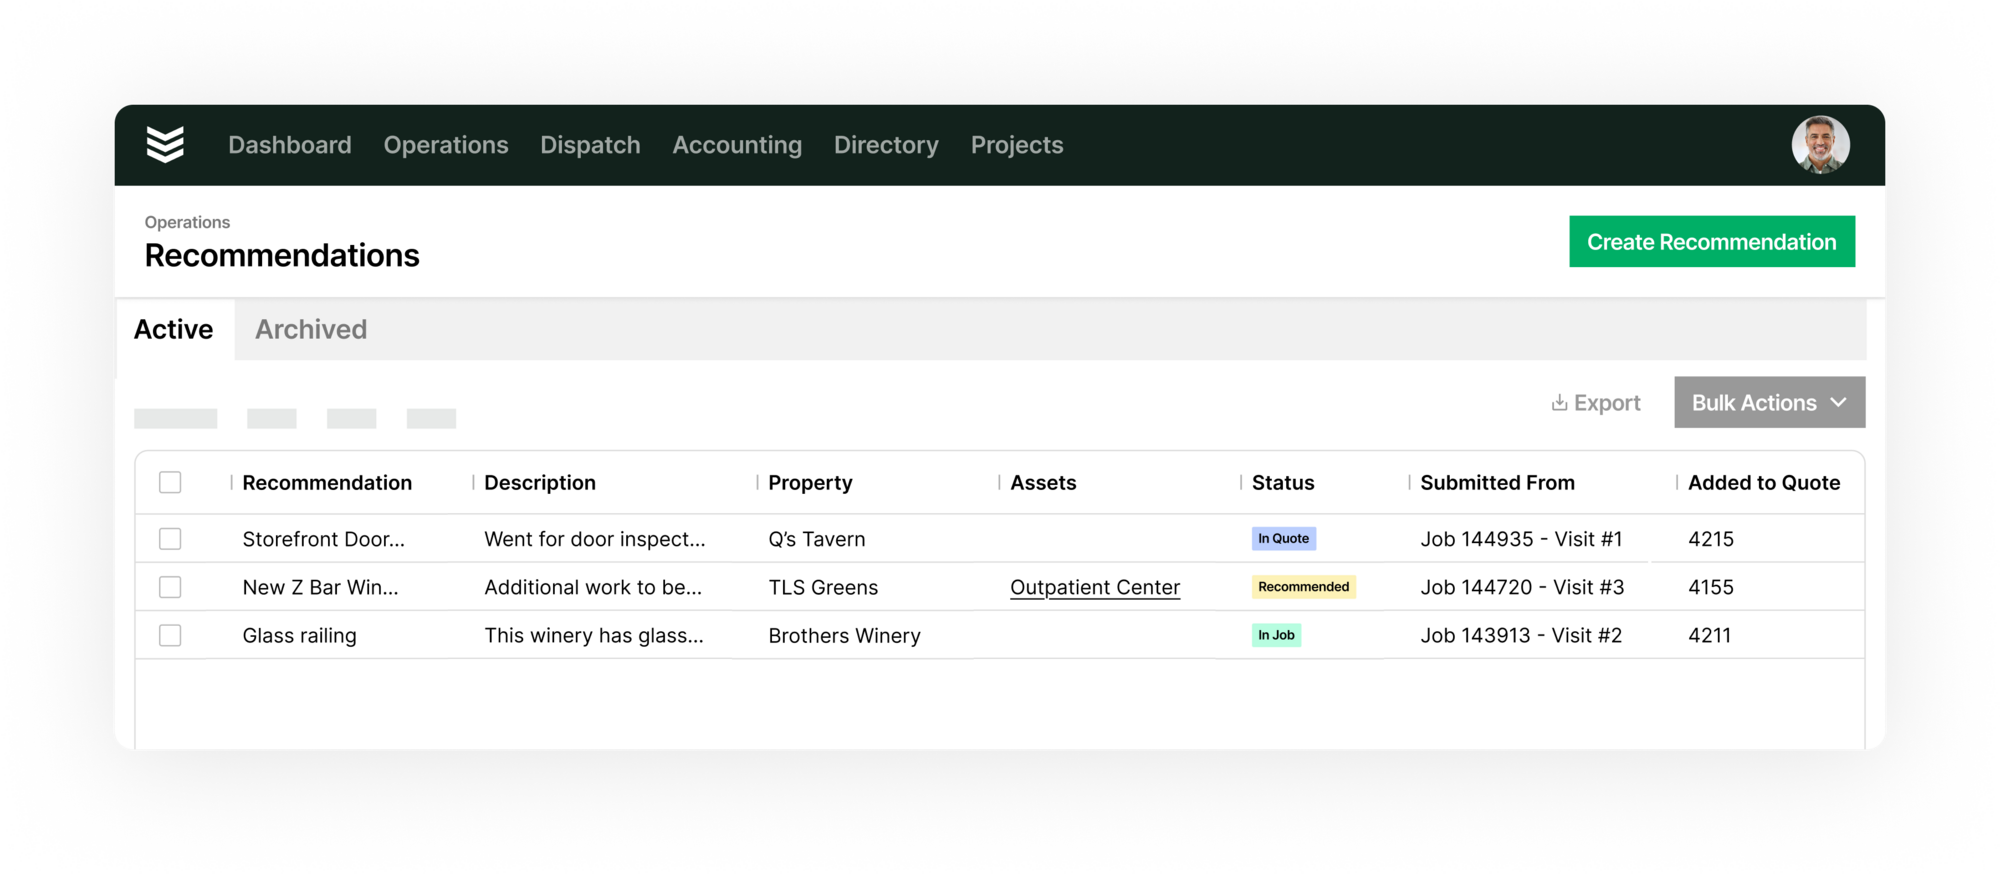This screenshot has width=2000, height=874.
Task: Click the In Job status badge
Action: click(x=1276, y=635)
